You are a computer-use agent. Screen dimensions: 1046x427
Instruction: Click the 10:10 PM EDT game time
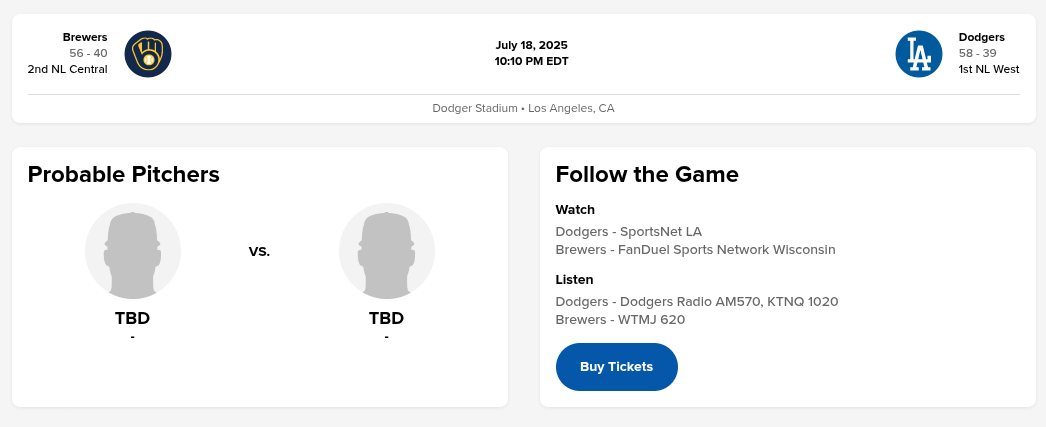click(x=531, y=61)
